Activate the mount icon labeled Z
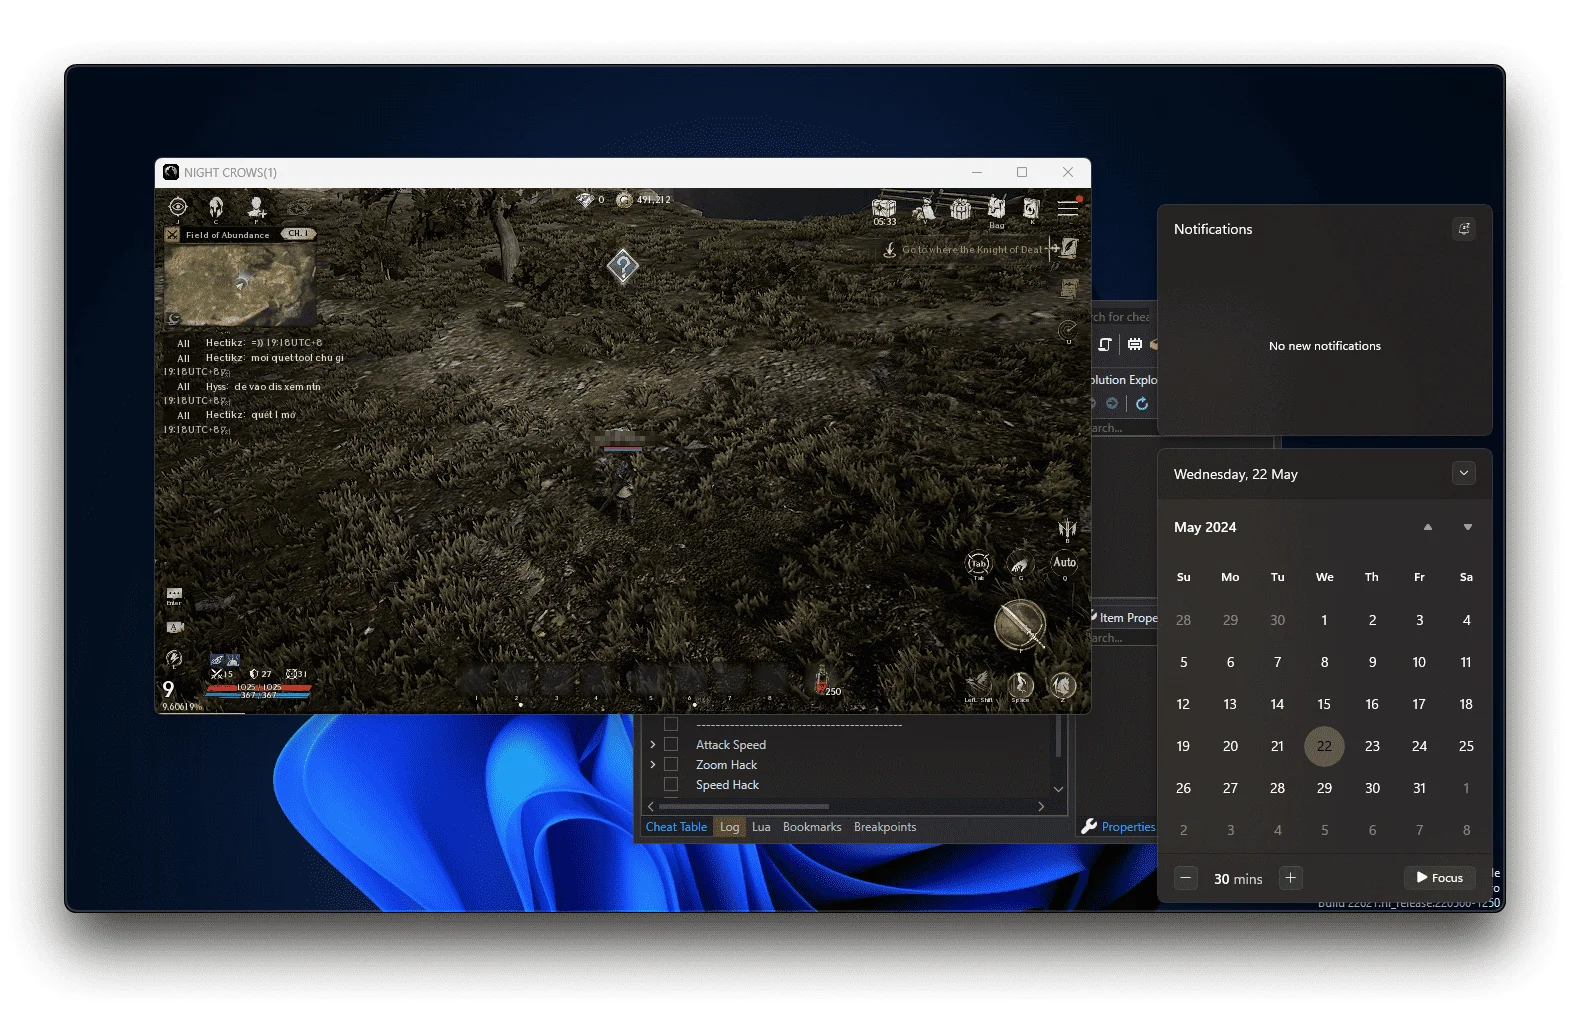This screenshot has height=1009, width=1570. [x=1062, y=685]
